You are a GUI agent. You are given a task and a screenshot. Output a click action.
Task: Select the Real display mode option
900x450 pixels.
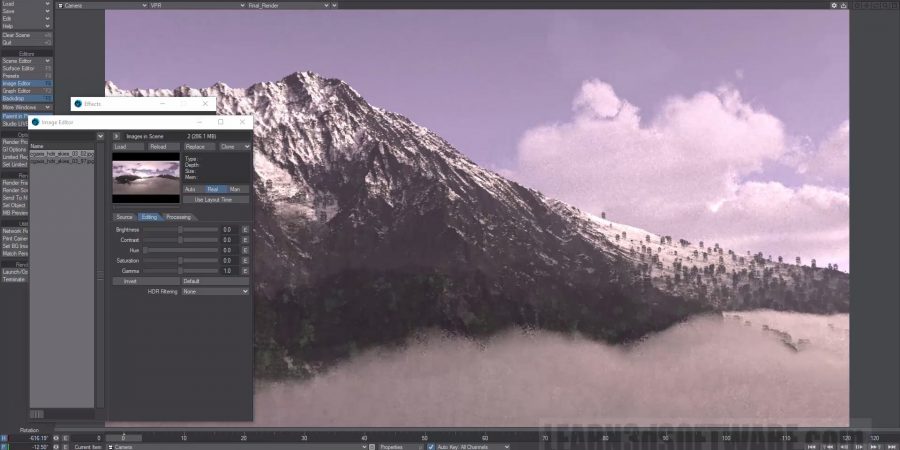click(214, 189)
